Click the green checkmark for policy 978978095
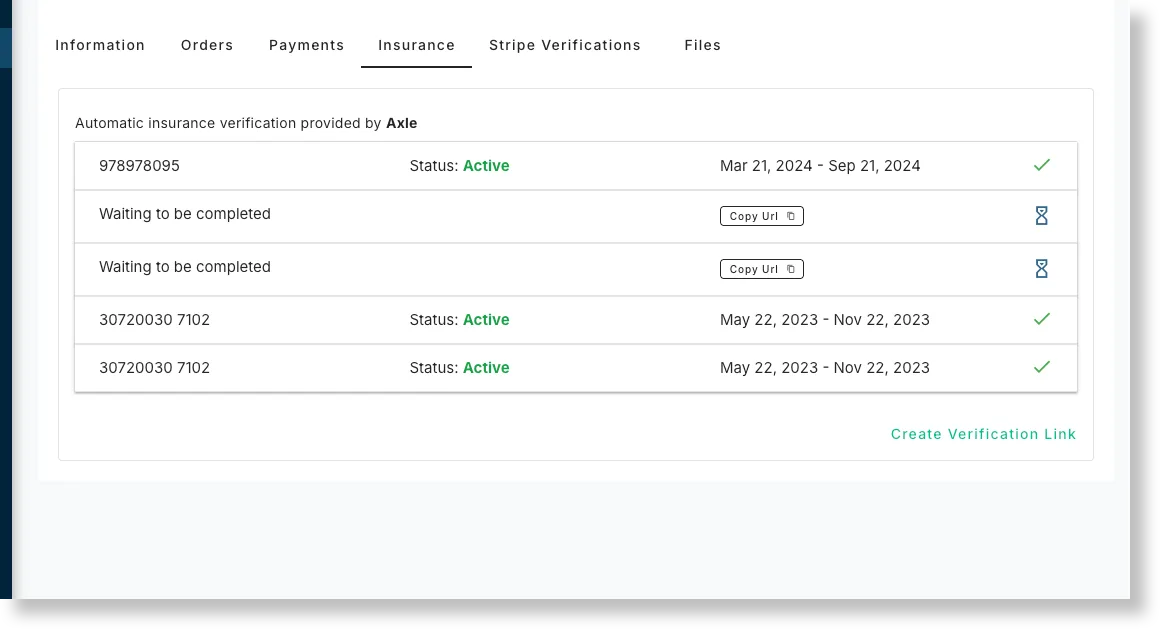The image size is (1160, 629). pos(1042,165)
